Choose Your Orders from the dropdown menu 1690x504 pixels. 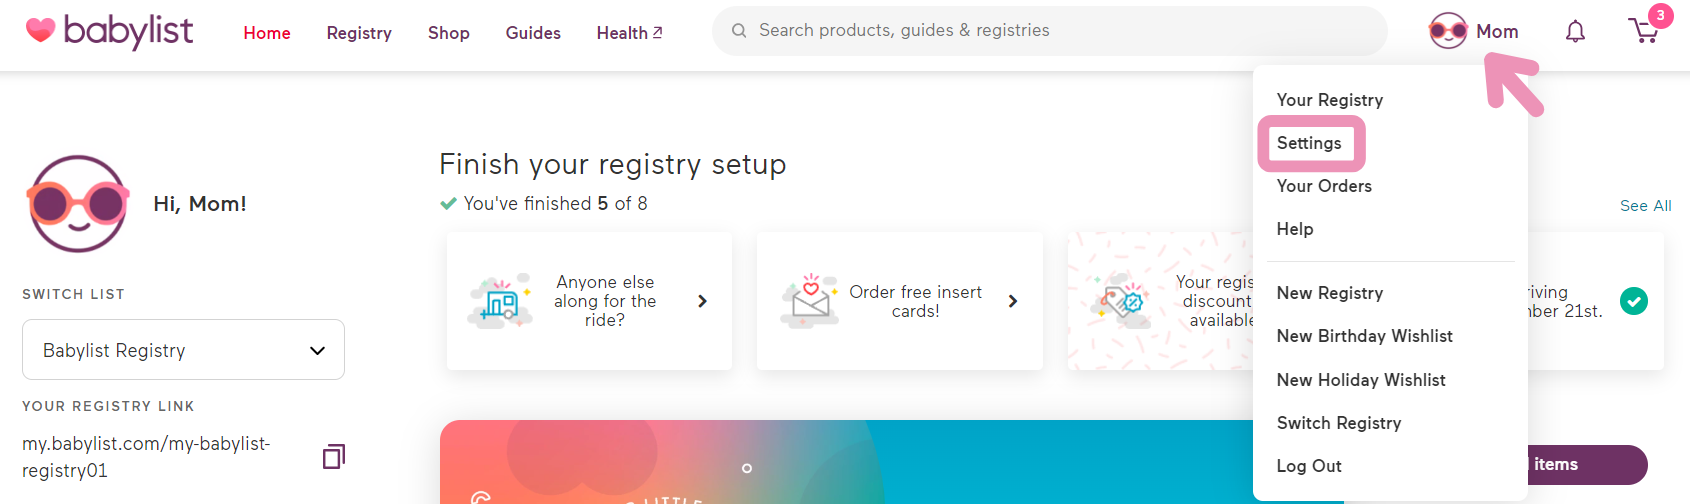tap(1324, 186)
